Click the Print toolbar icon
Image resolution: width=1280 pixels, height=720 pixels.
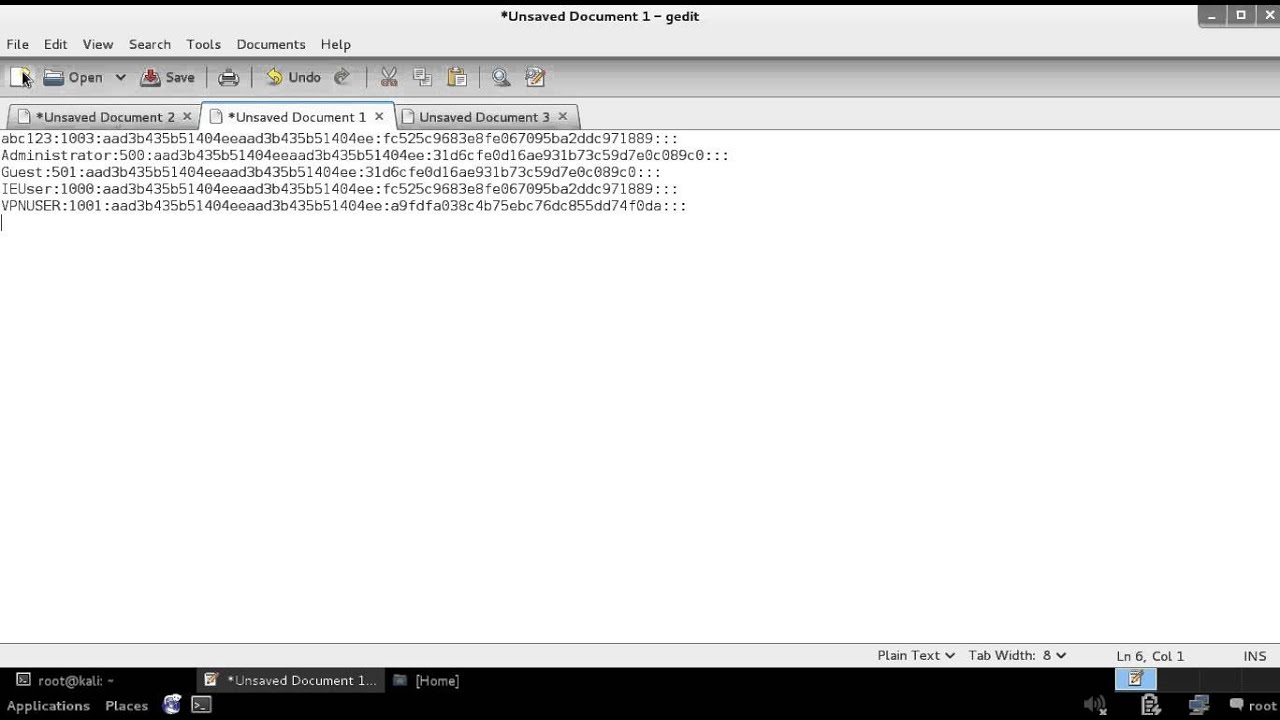[229, 77]
